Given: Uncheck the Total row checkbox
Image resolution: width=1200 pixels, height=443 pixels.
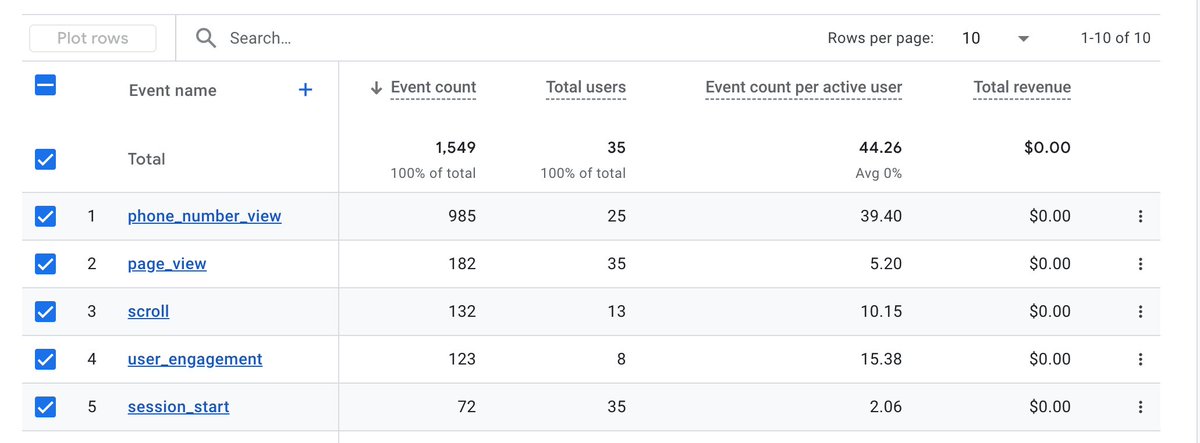Looking at the screenshot, I should pos(45,159).
